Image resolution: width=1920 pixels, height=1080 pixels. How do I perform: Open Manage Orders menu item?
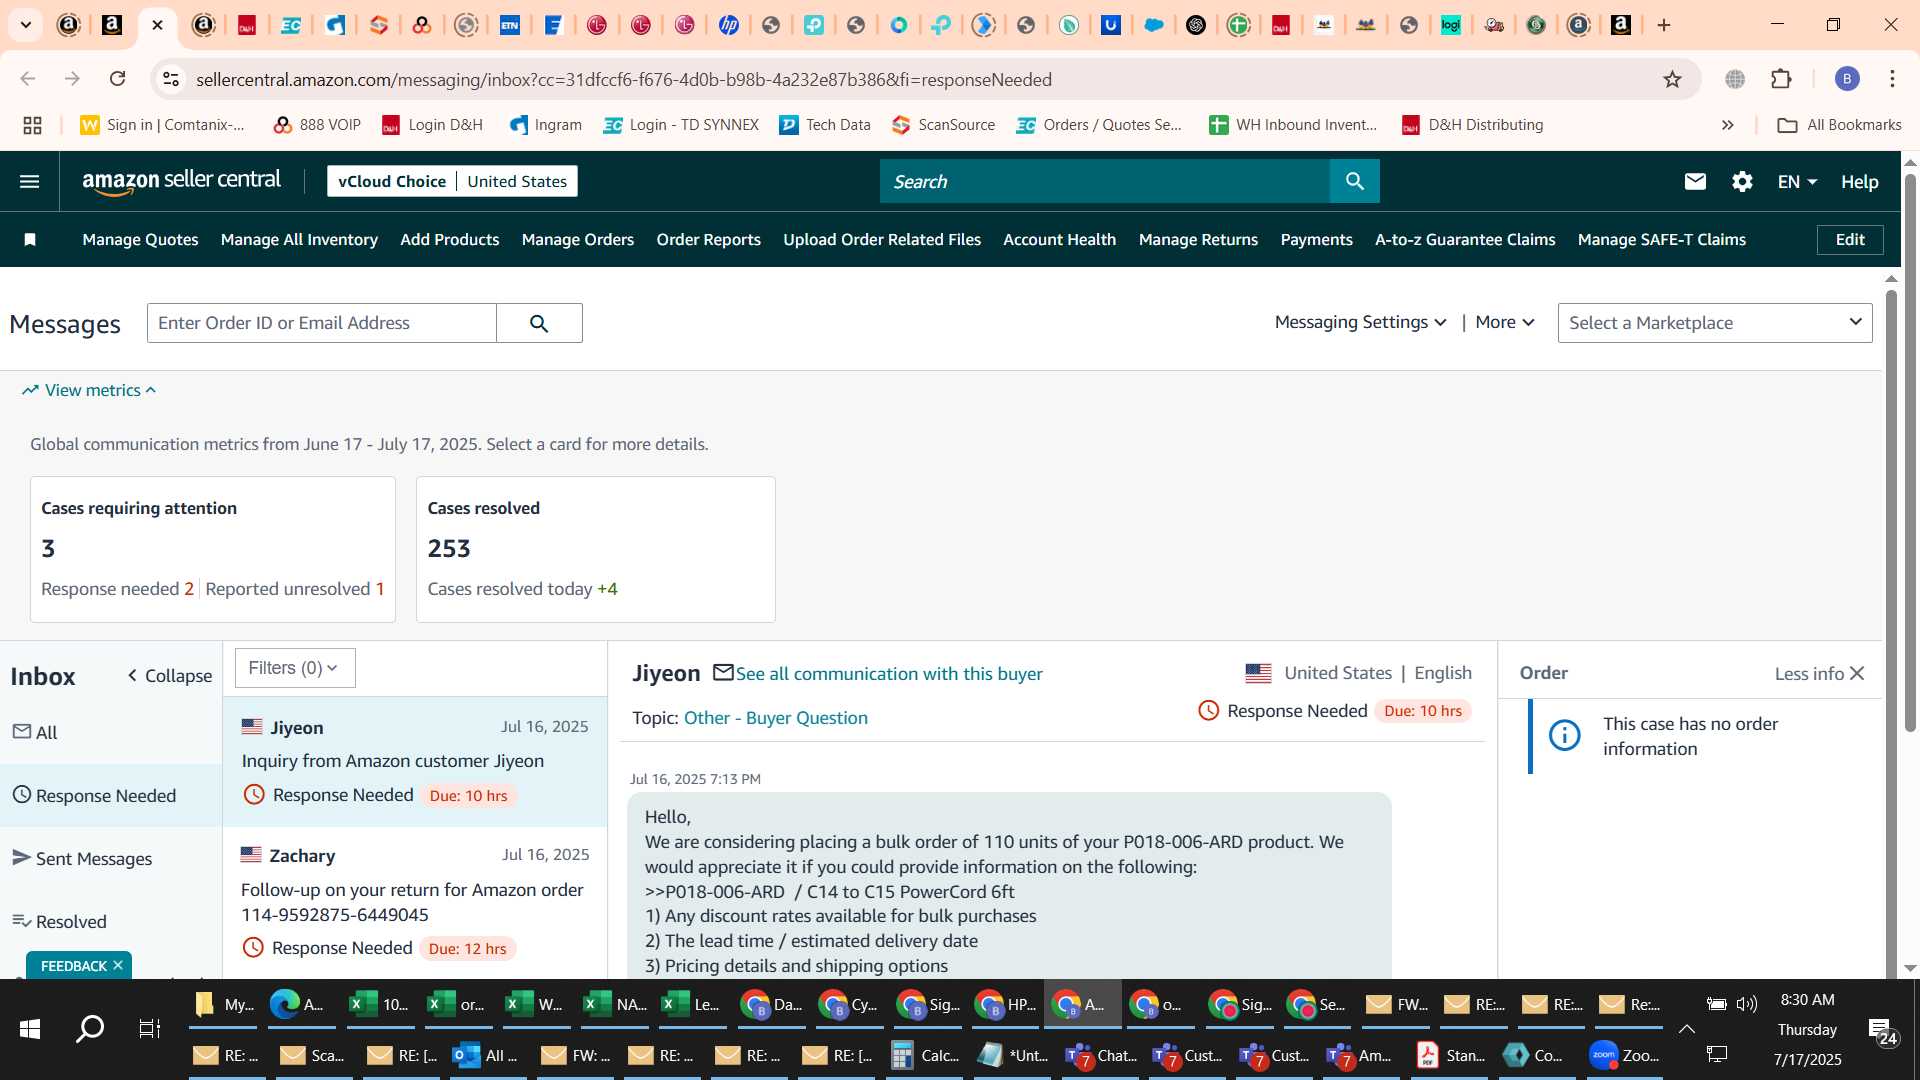[x=577, y=239]
